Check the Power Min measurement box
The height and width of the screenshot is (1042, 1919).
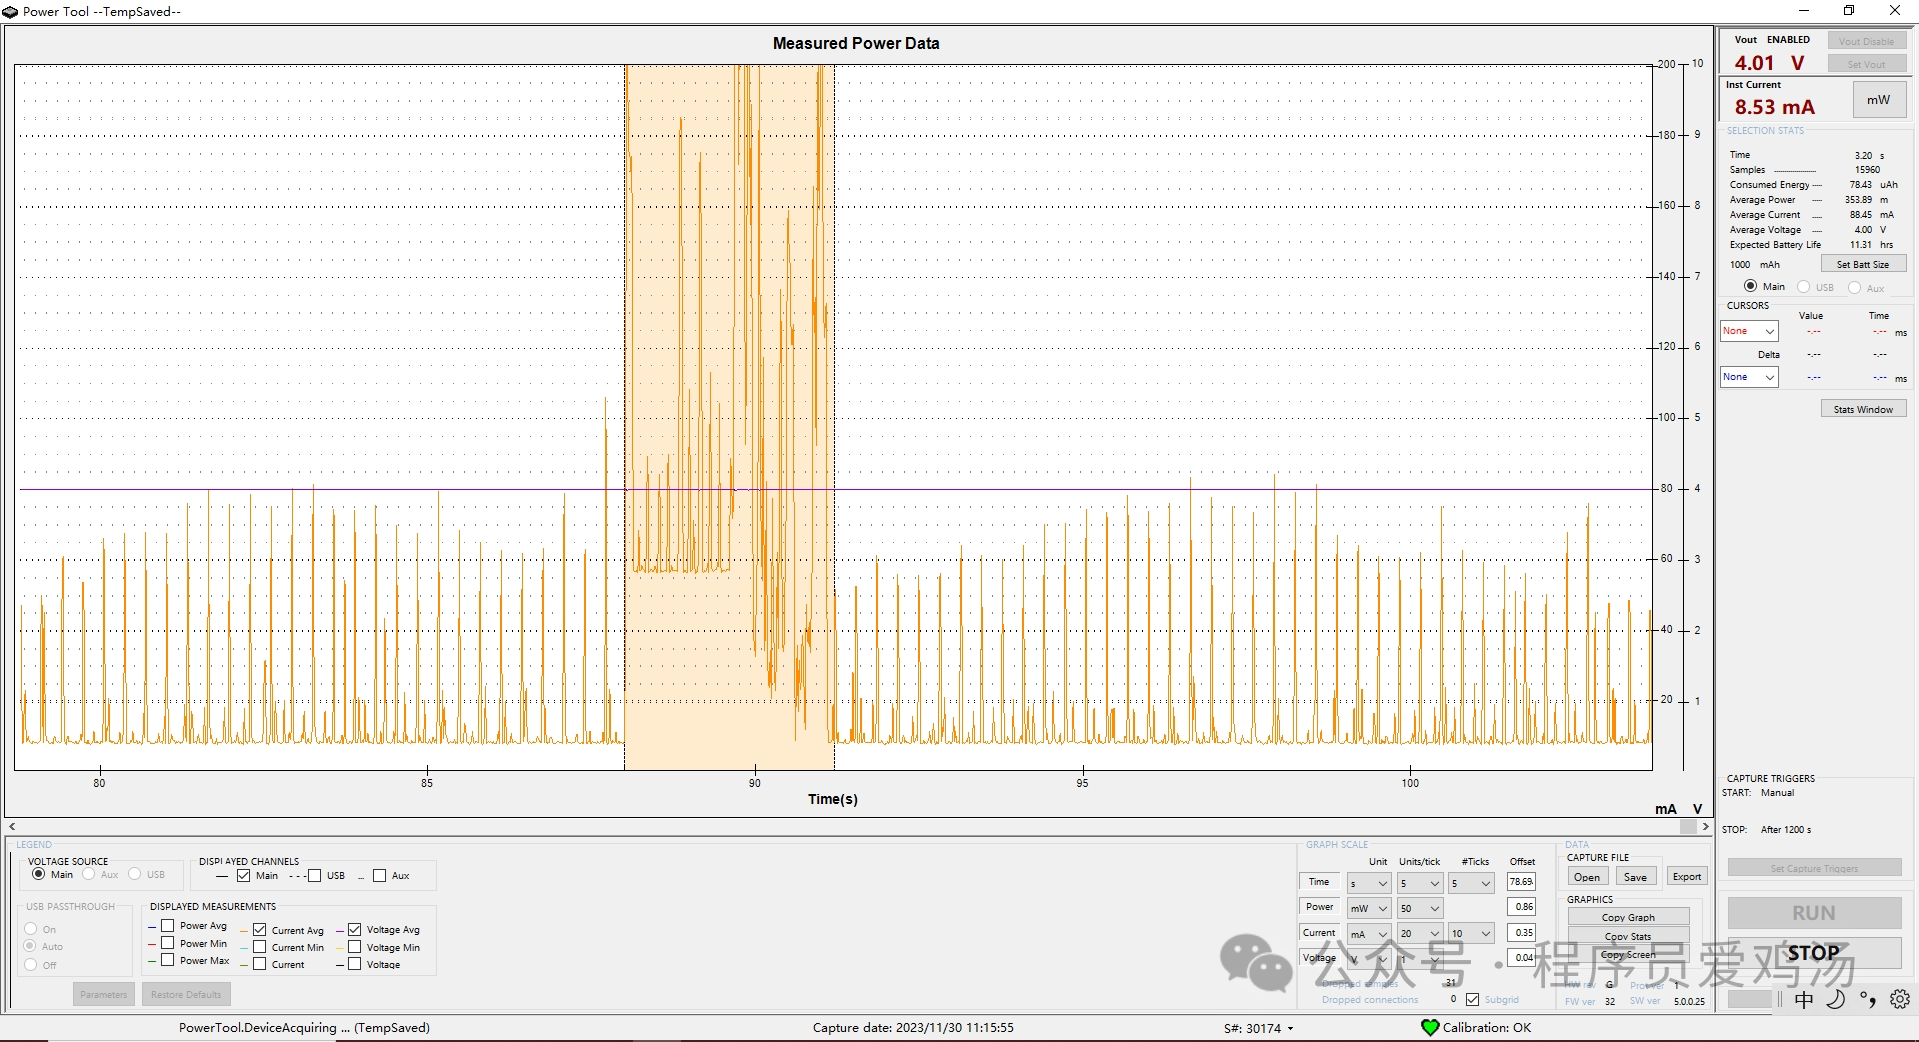[168, 943]
